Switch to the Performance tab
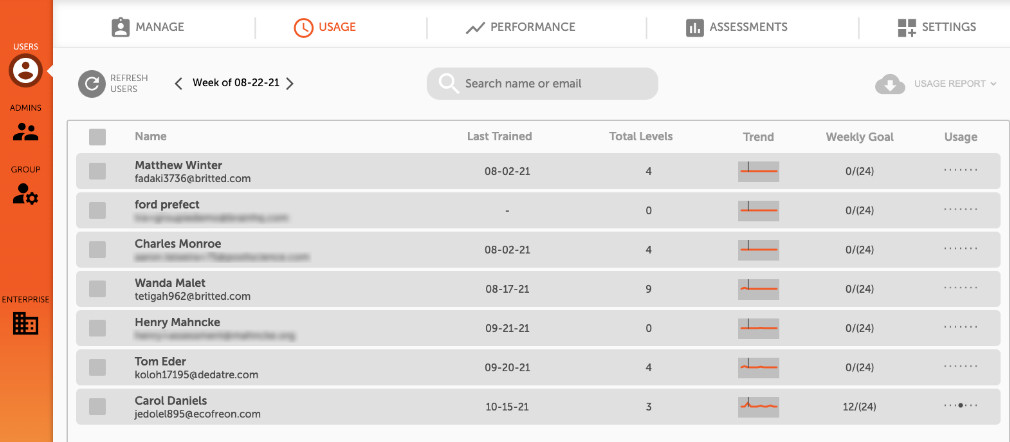The height and width of the screenshot is (442, 1010). tap(520, 27)
